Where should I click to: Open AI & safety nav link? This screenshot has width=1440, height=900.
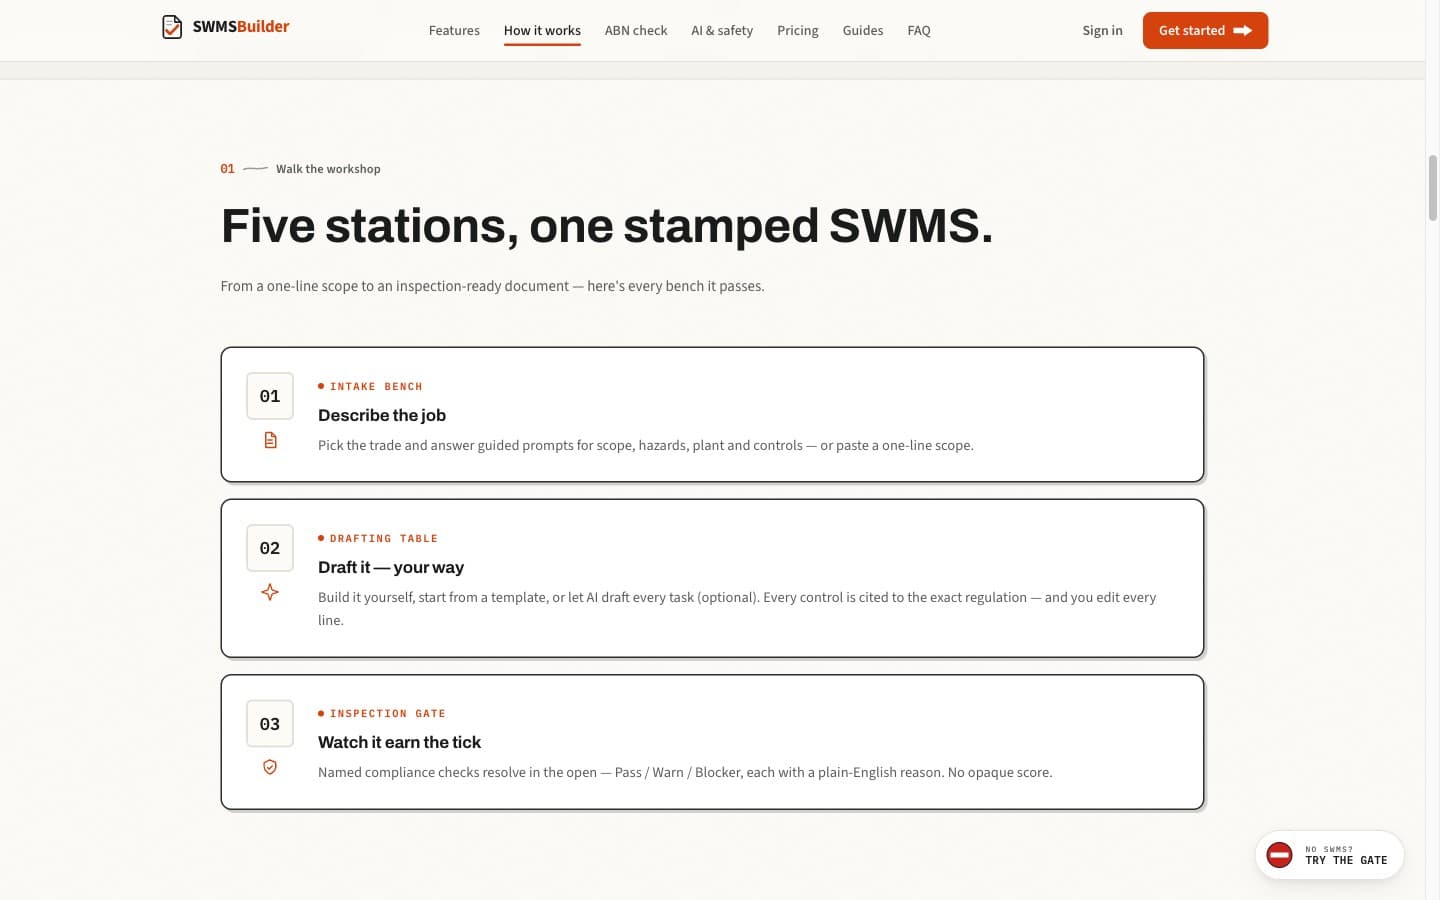click(x=722, y=31)
